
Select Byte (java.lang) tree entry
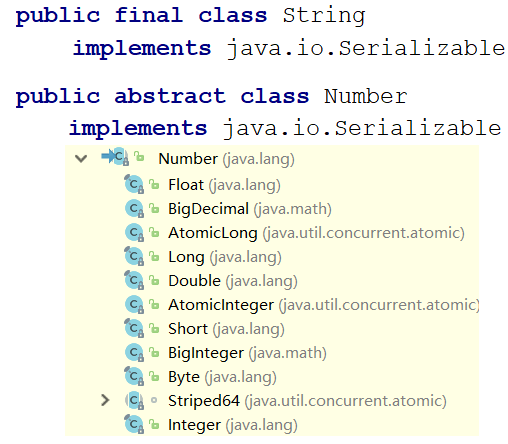[222, 377]
